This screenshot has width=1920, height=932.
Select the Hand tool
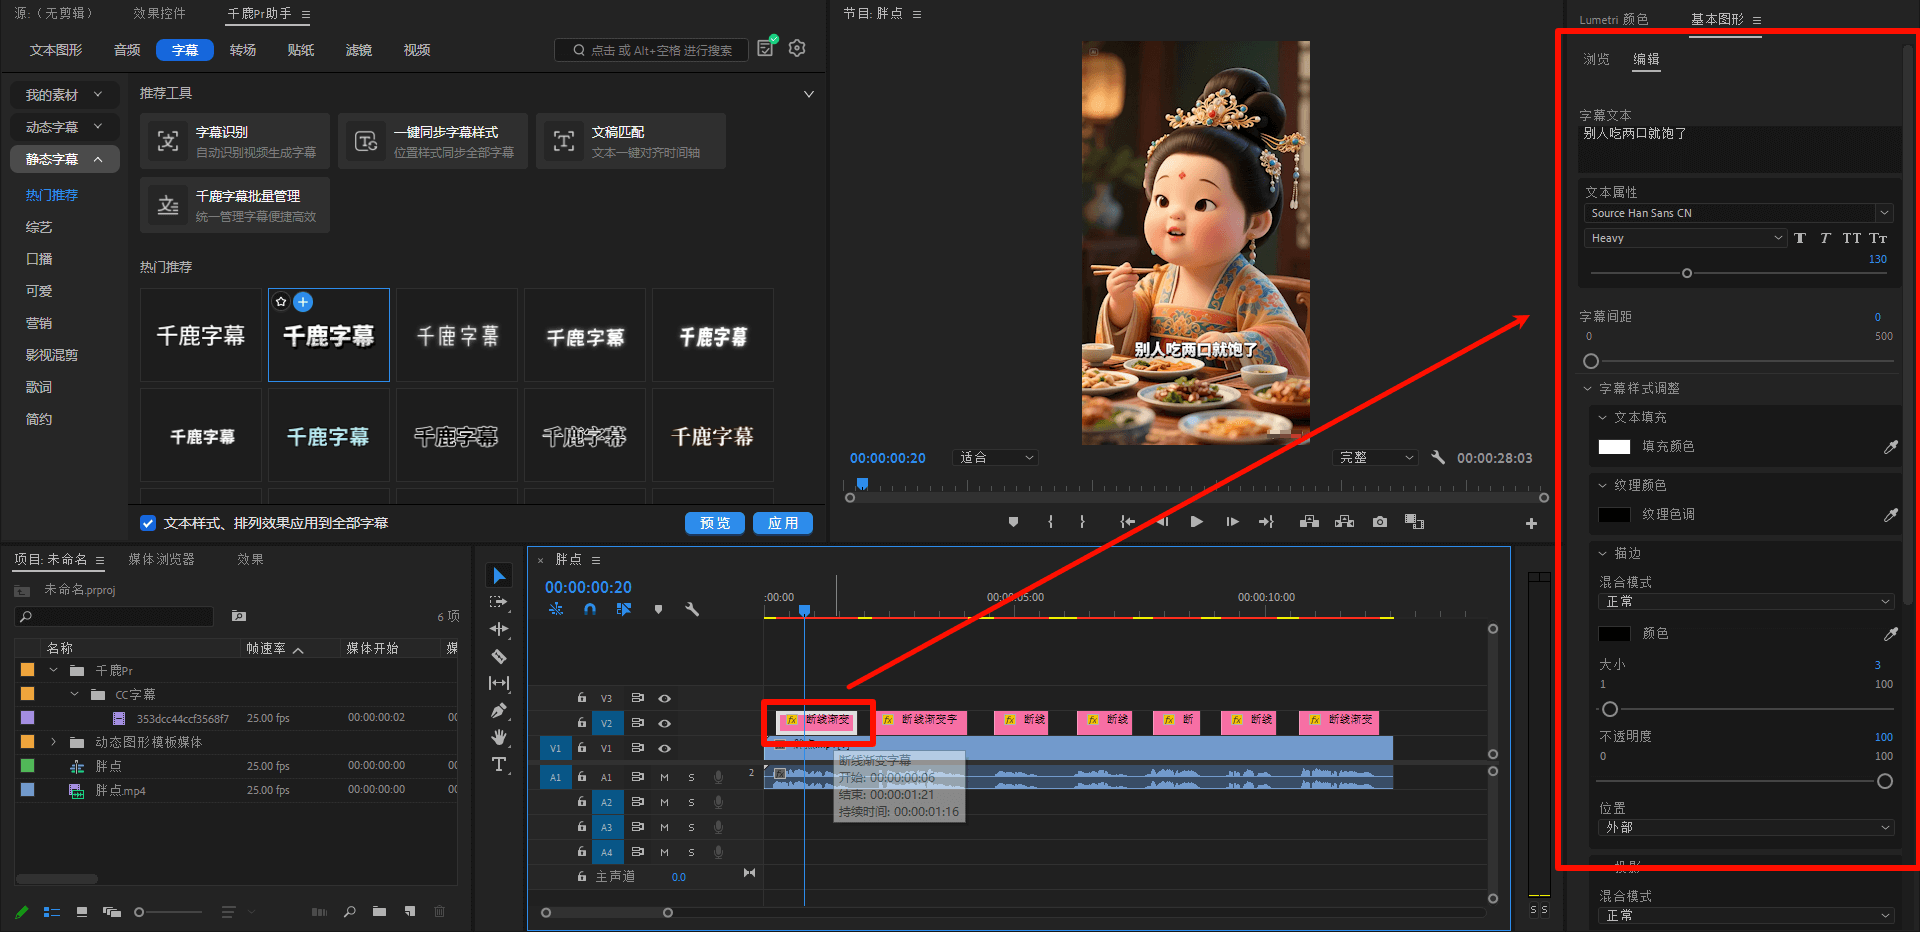tap(499, 738)
